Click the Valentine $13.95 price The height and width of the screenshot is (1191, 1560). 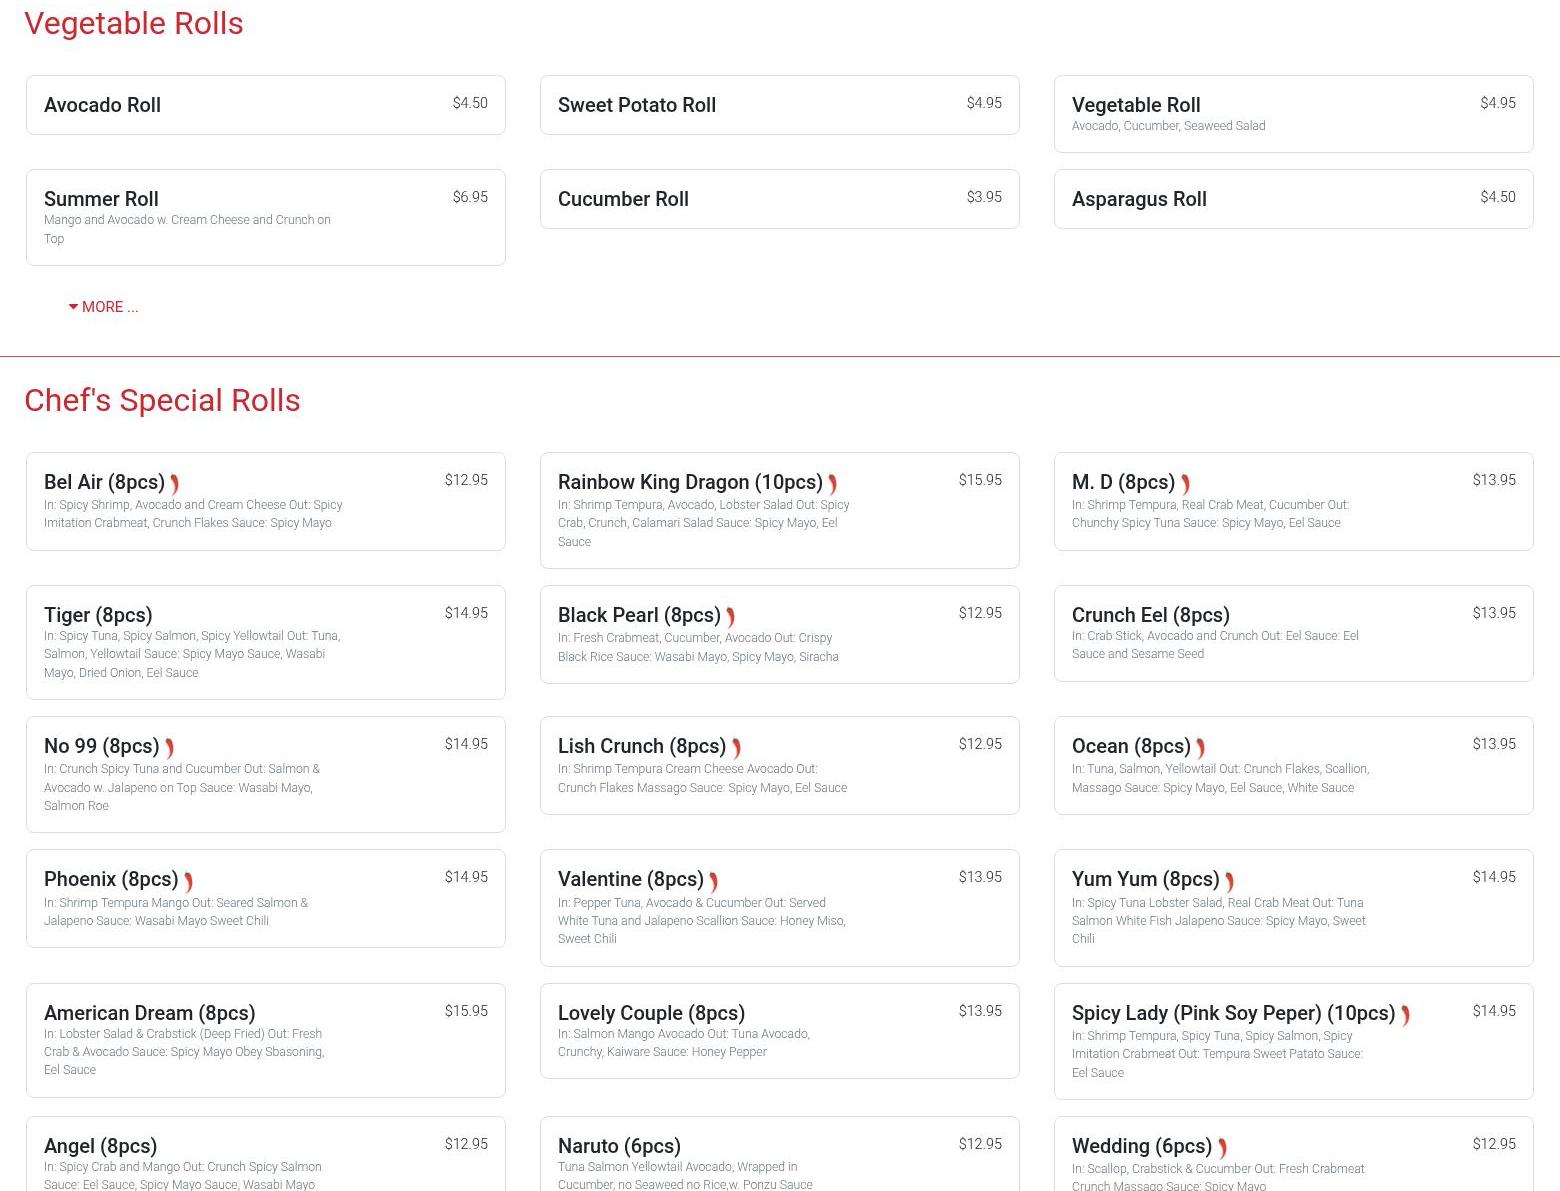(980, 877)
